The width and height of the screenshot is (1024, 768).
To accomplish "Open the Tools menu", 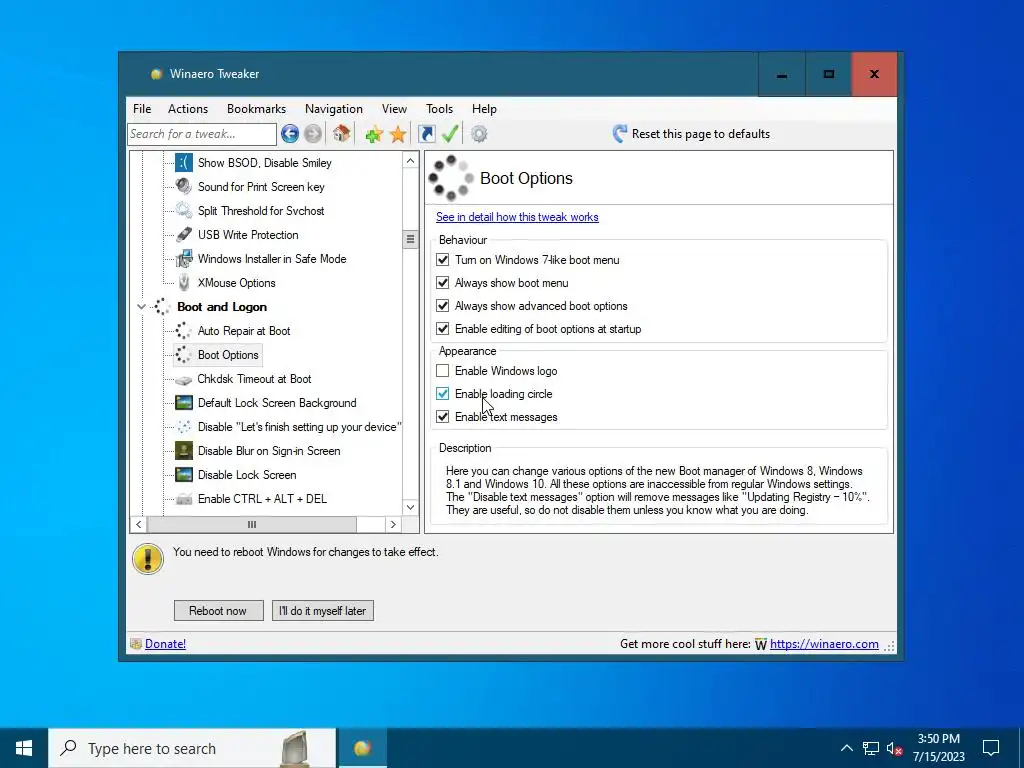I will pyautogui.click(x=440, y=108).
